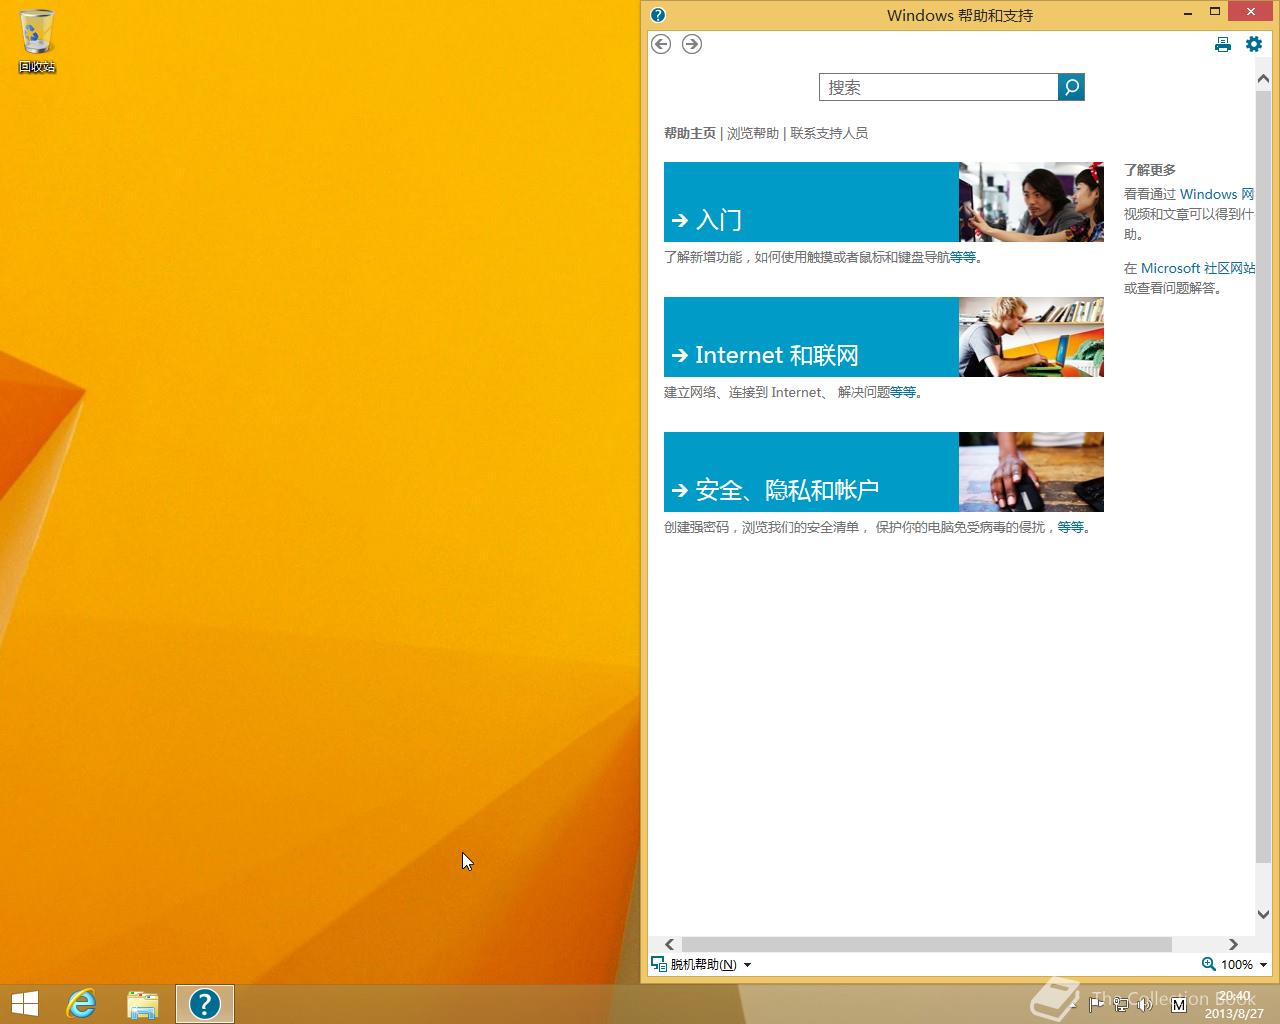Close the Windows 帮助和支持 window
The image size is (1280, 1024).
coord(1250,11)
